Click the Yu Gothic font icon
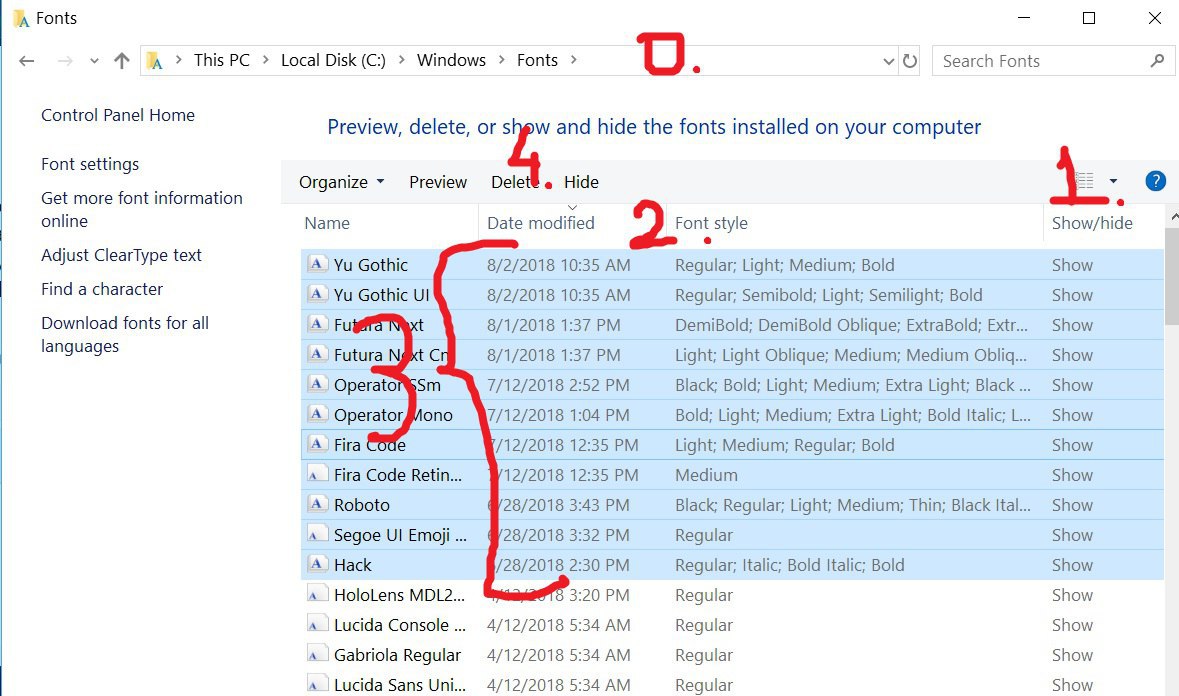The height and width of the screenshot is (696, 1179). click(317, 264)
